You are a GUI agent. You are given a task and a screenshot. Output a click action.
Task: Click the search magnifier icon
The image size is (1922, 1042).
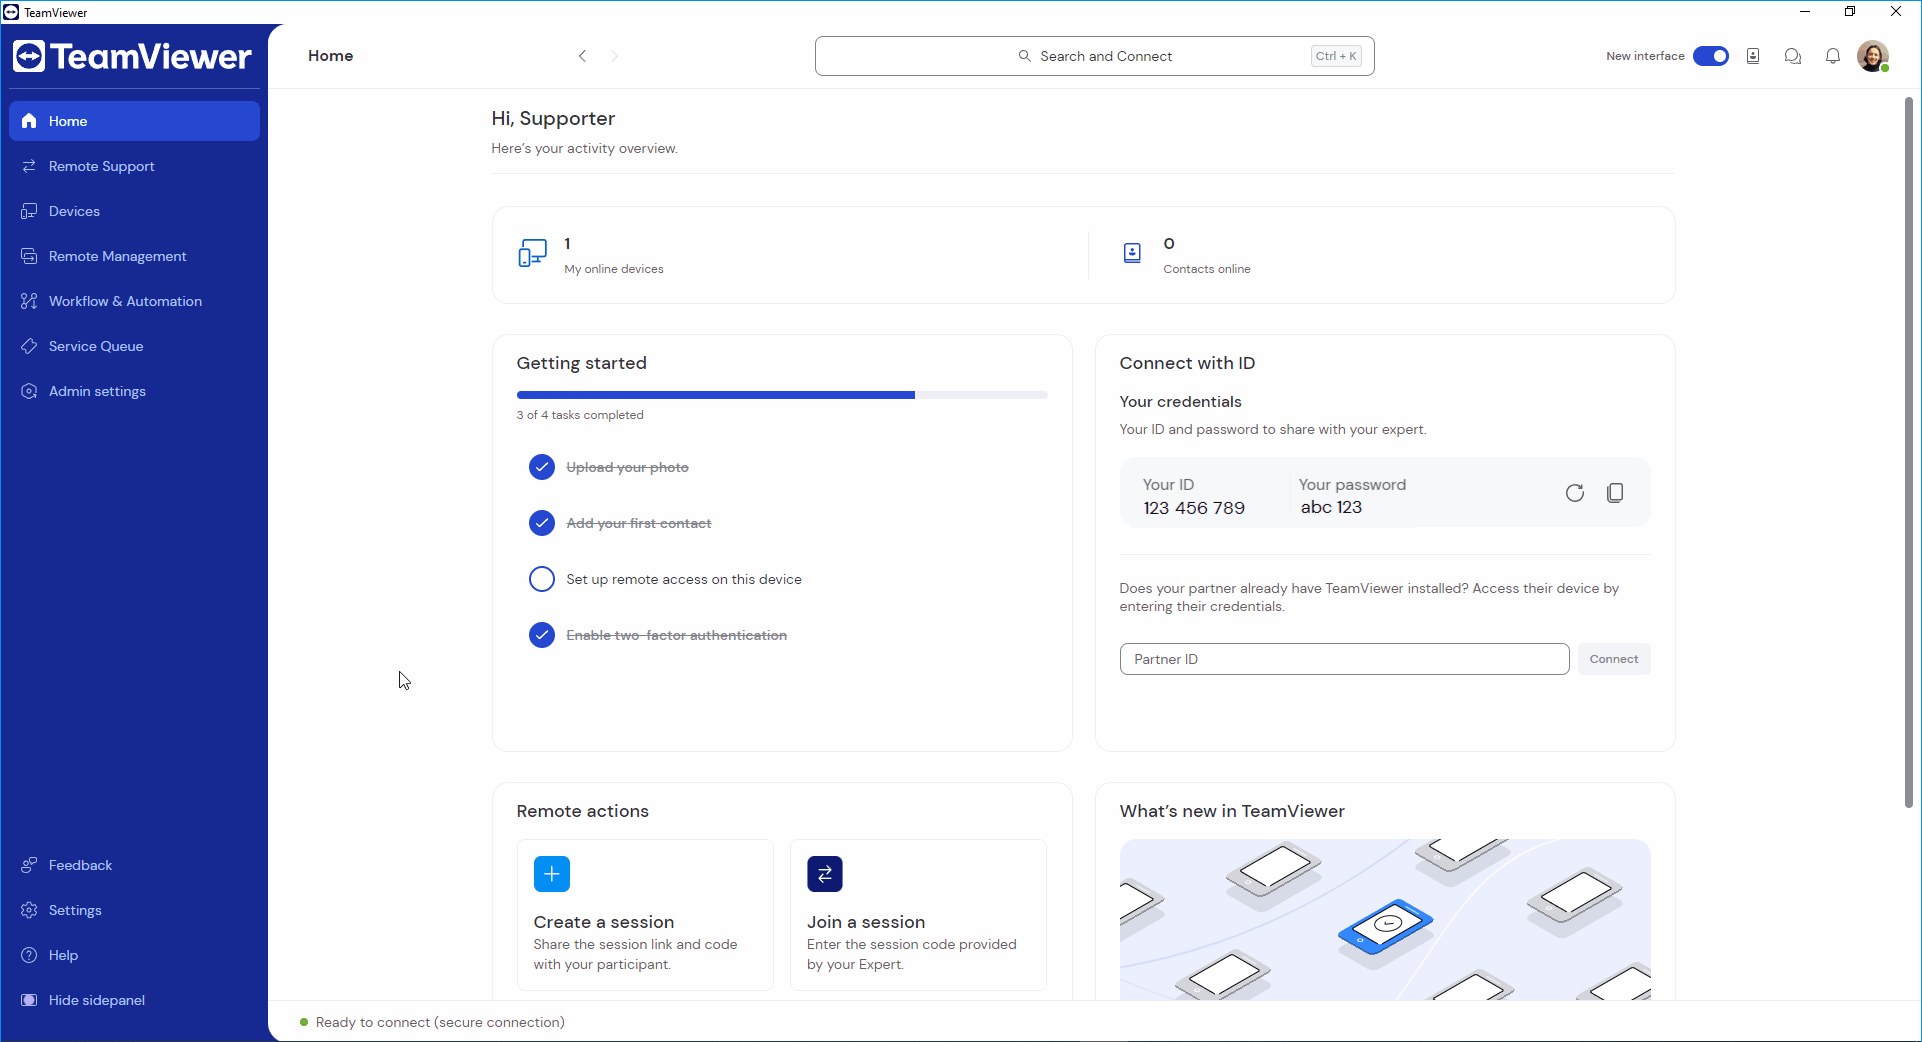click(x=1024, y=56)
